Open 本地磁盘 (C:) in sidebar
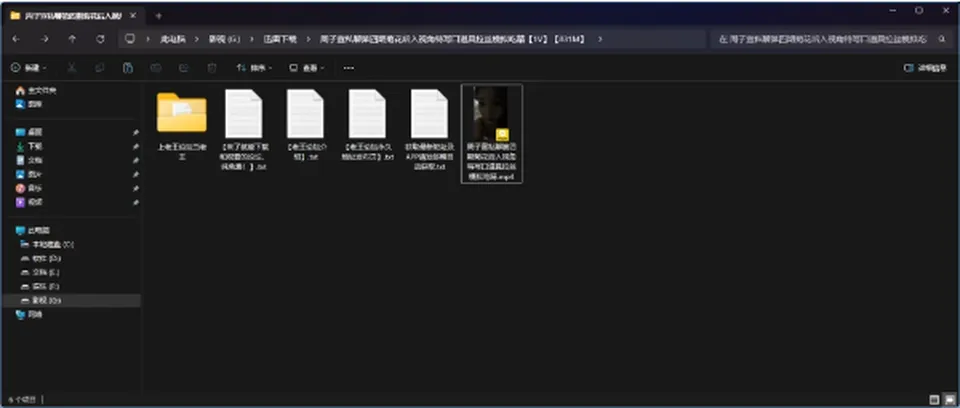Image resolution: width=960 pixels, height=408 pixels. (x=47, y=244)
